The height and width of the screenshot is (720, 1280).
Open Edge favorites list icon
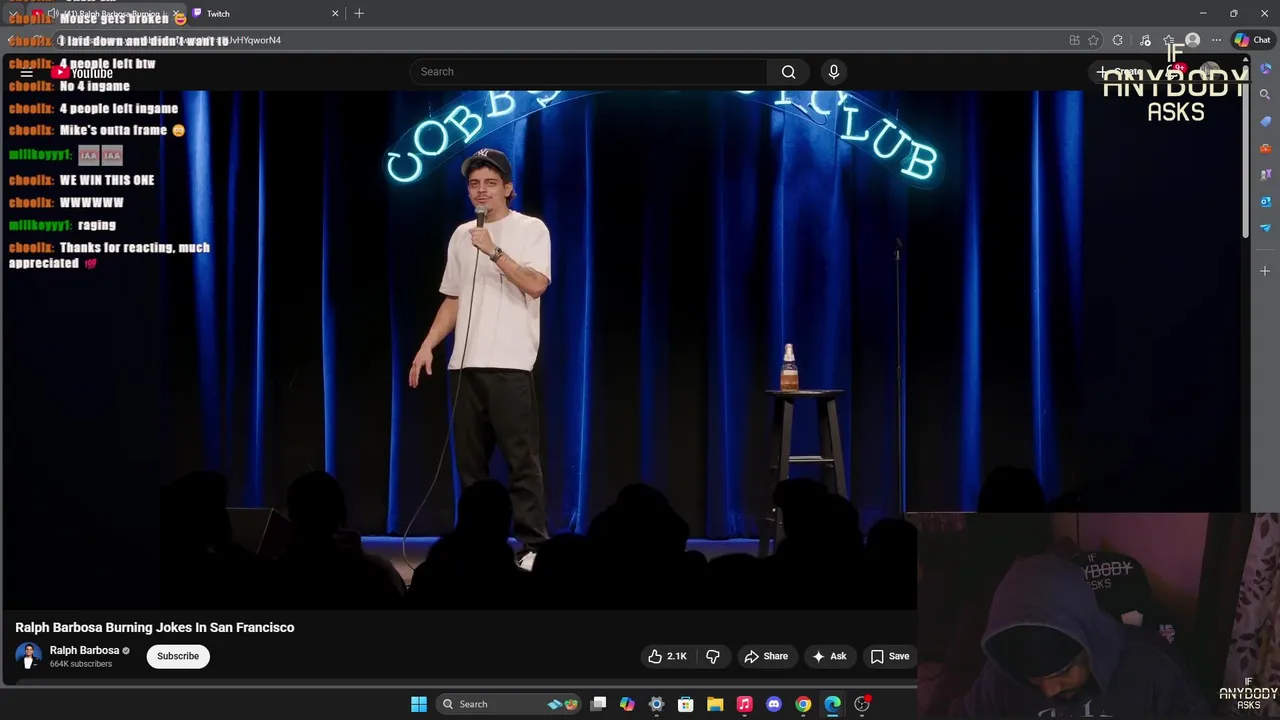point(1168,40)
